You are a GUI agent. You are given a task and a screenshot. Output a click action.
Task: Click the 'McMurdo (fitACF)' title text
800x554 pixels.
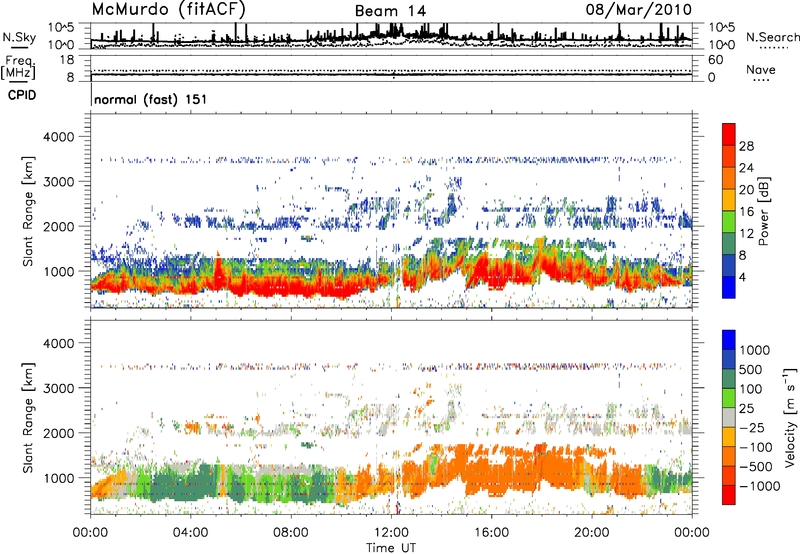(x=168, y=10)
